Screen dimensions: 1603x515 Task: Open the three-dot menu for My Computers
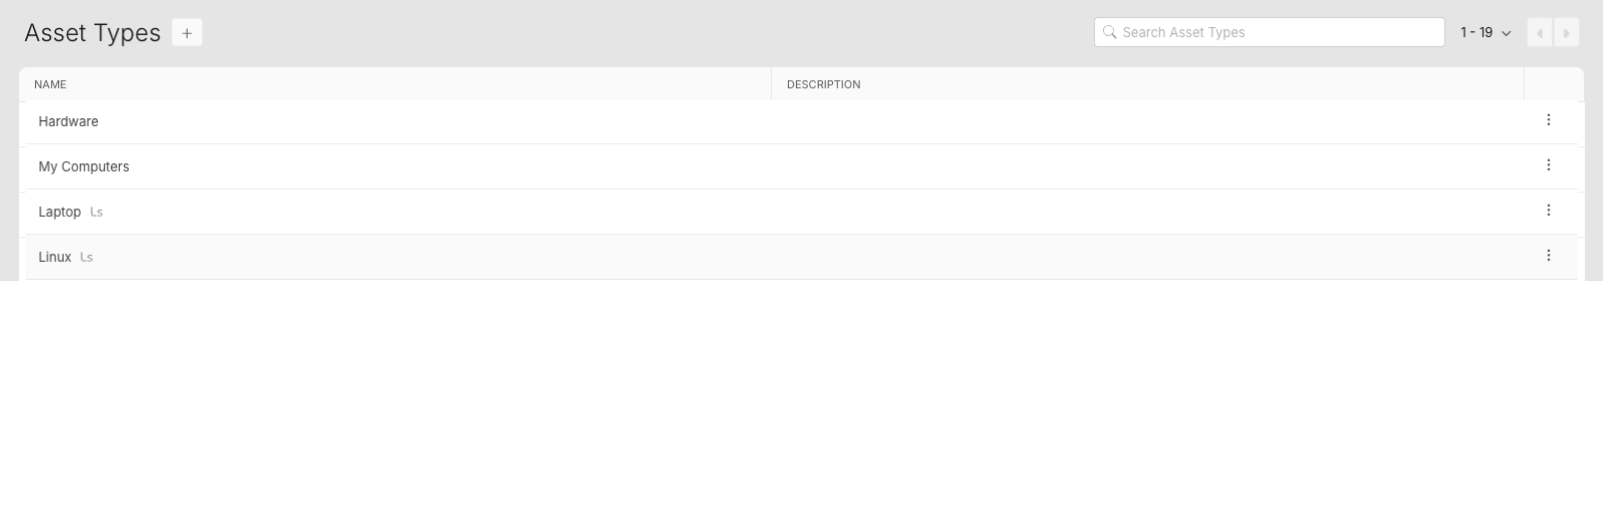(x=1548, y=165)
